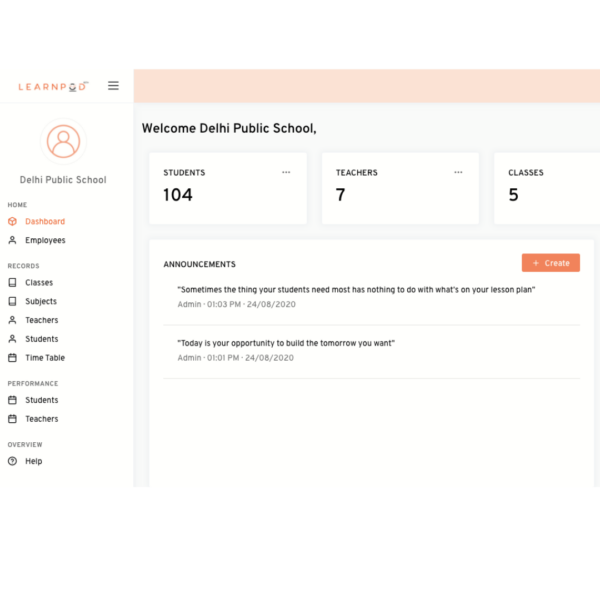This screenshot has width=600, height=600.
Task: Open Classes under Records
Action: tap(39, 282)
